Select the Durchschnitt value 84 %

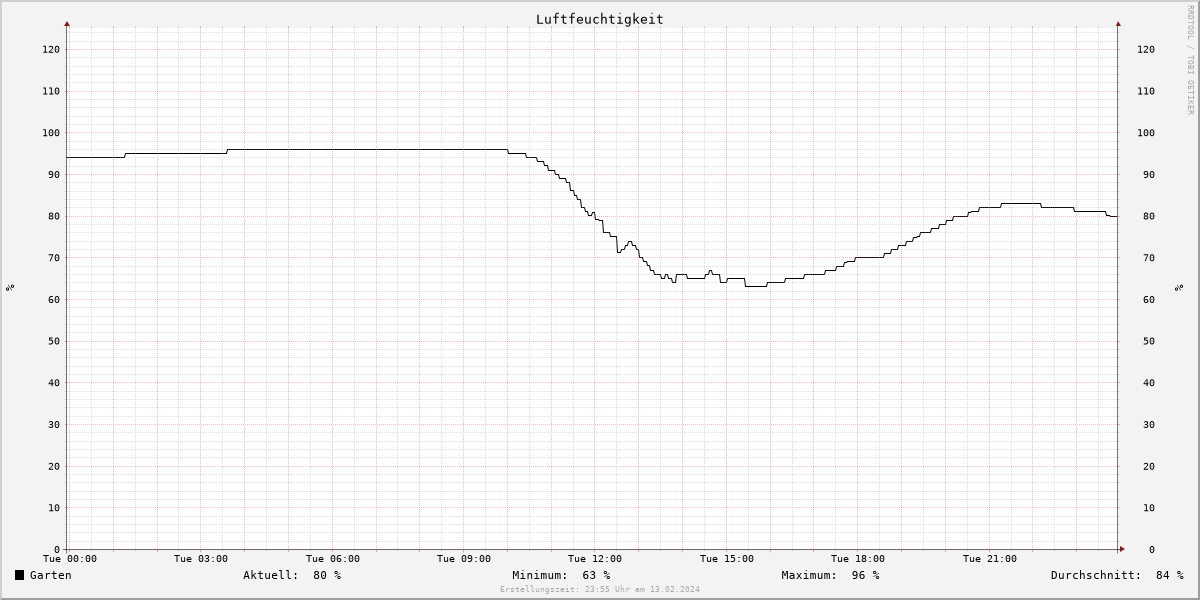coord(1169,575)
